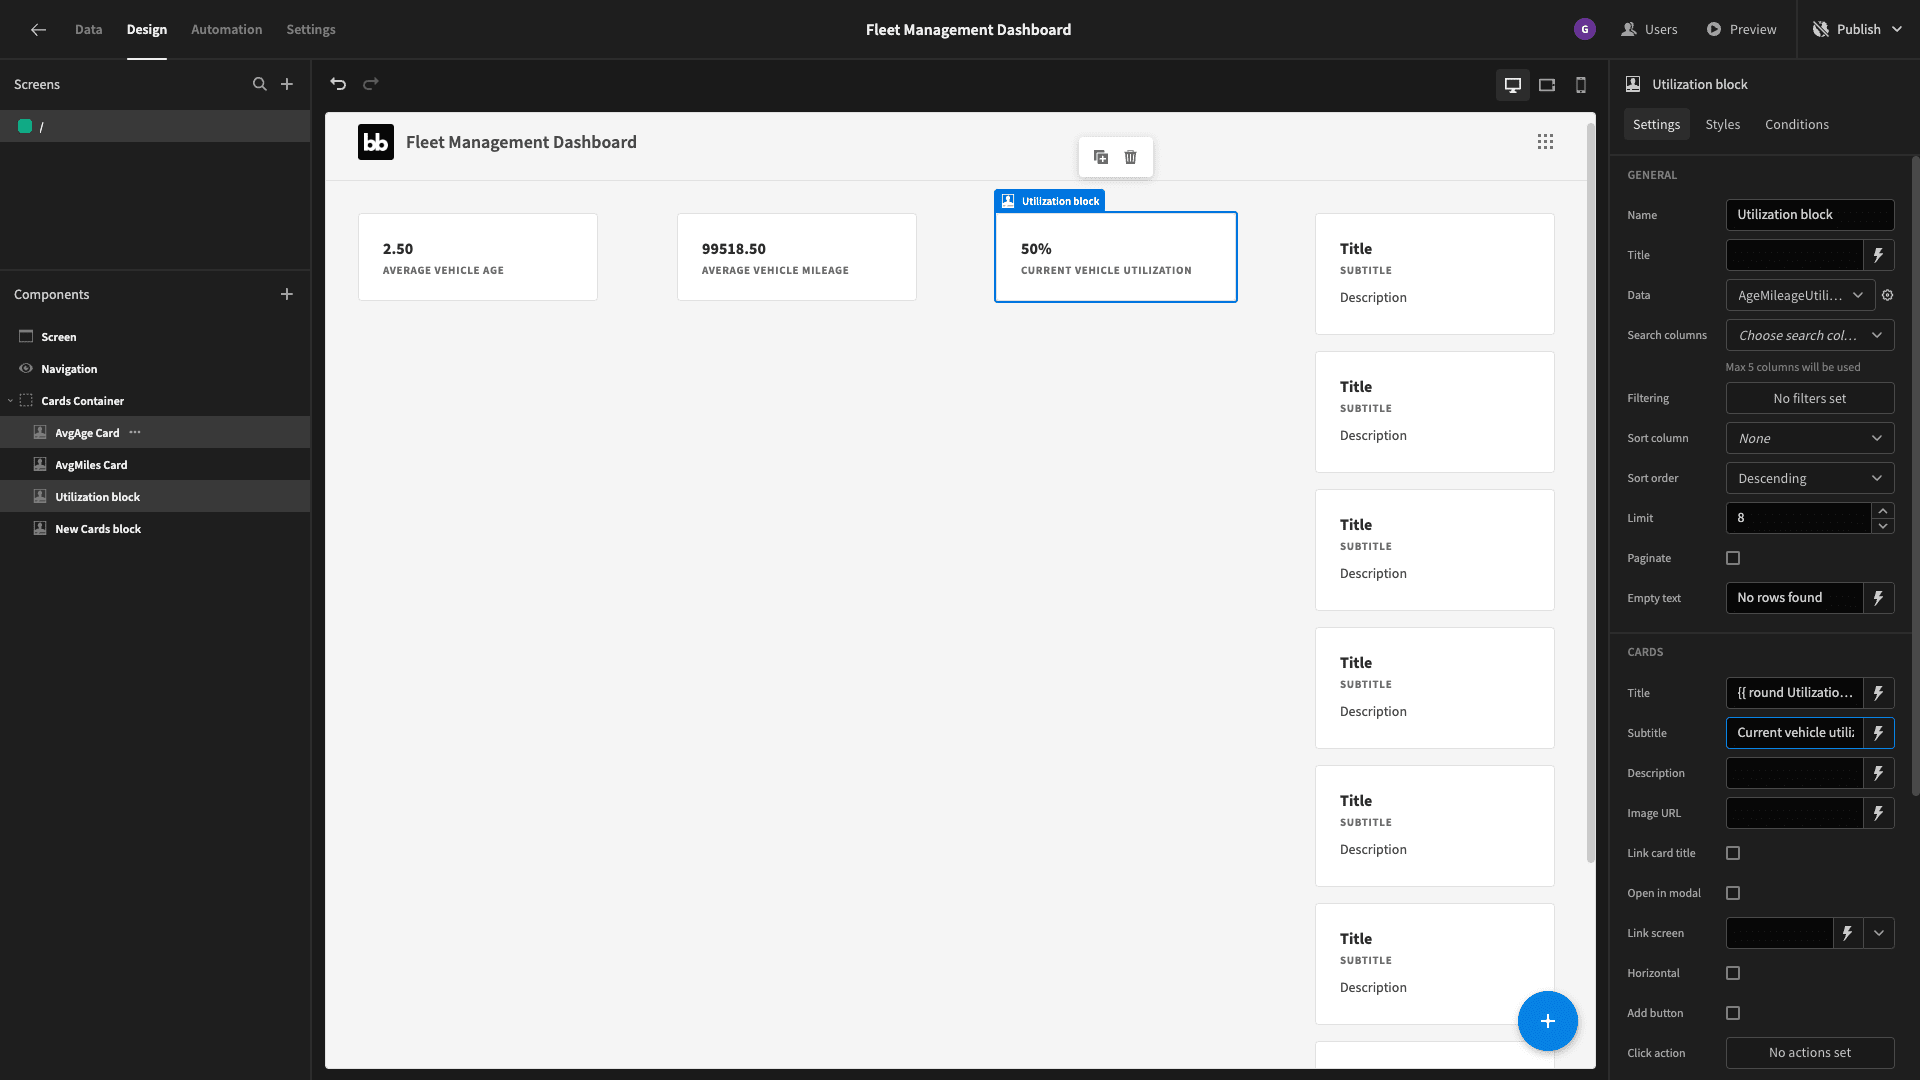Enable Link card title checkbox
This screenshot has width=1920, height=1080.
pyautogui.click(x=1733, y=853)
